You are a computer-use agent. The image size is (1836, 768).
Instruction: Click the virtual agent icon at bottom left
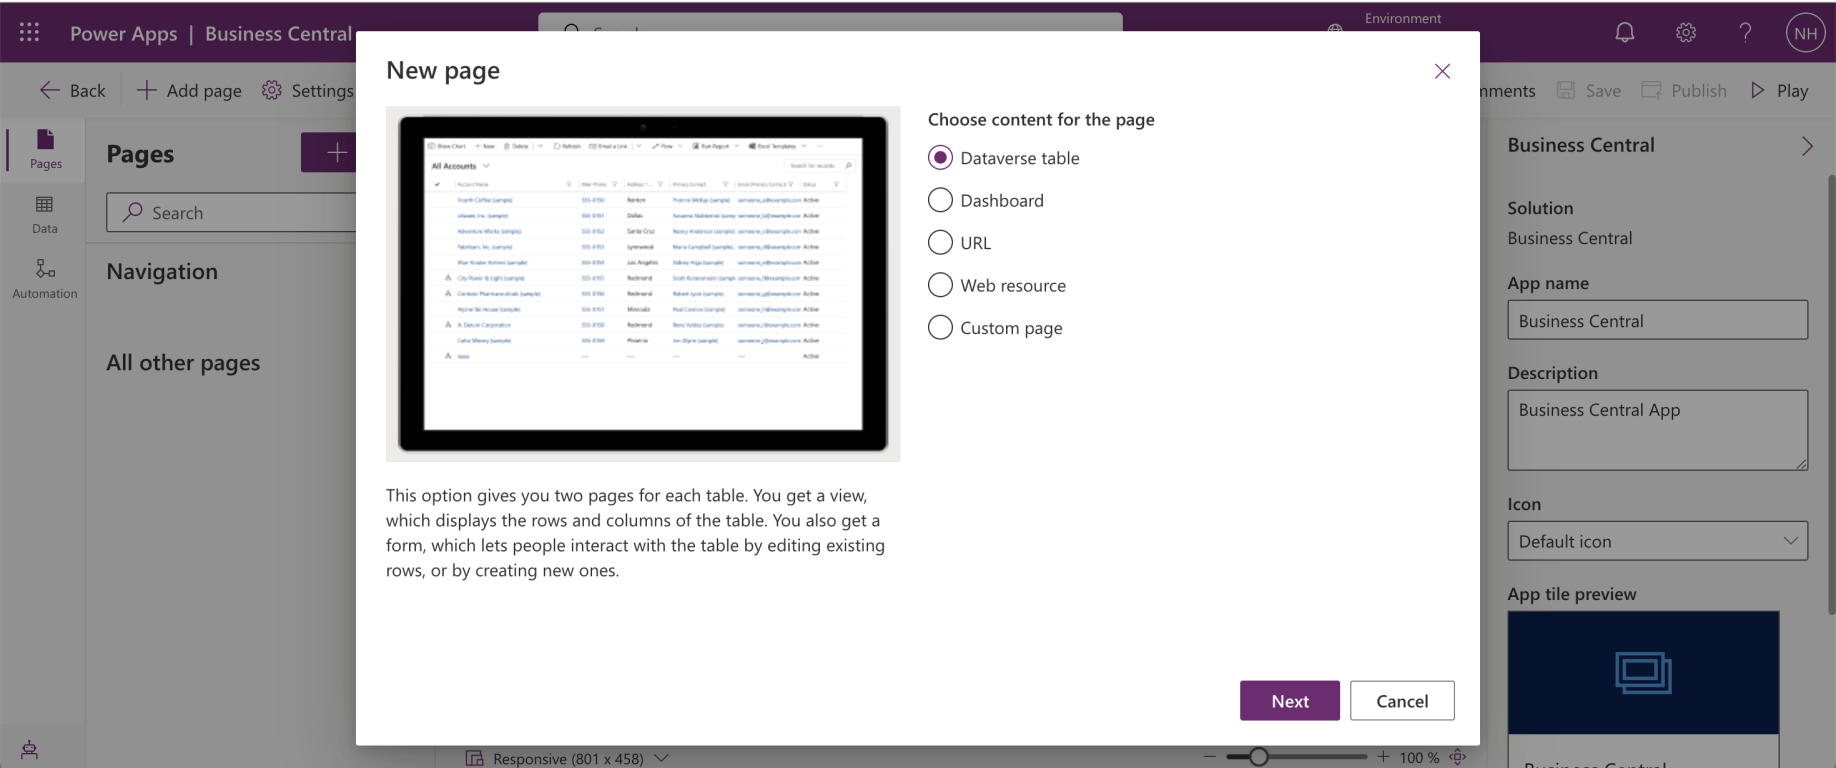pos(29,750)
